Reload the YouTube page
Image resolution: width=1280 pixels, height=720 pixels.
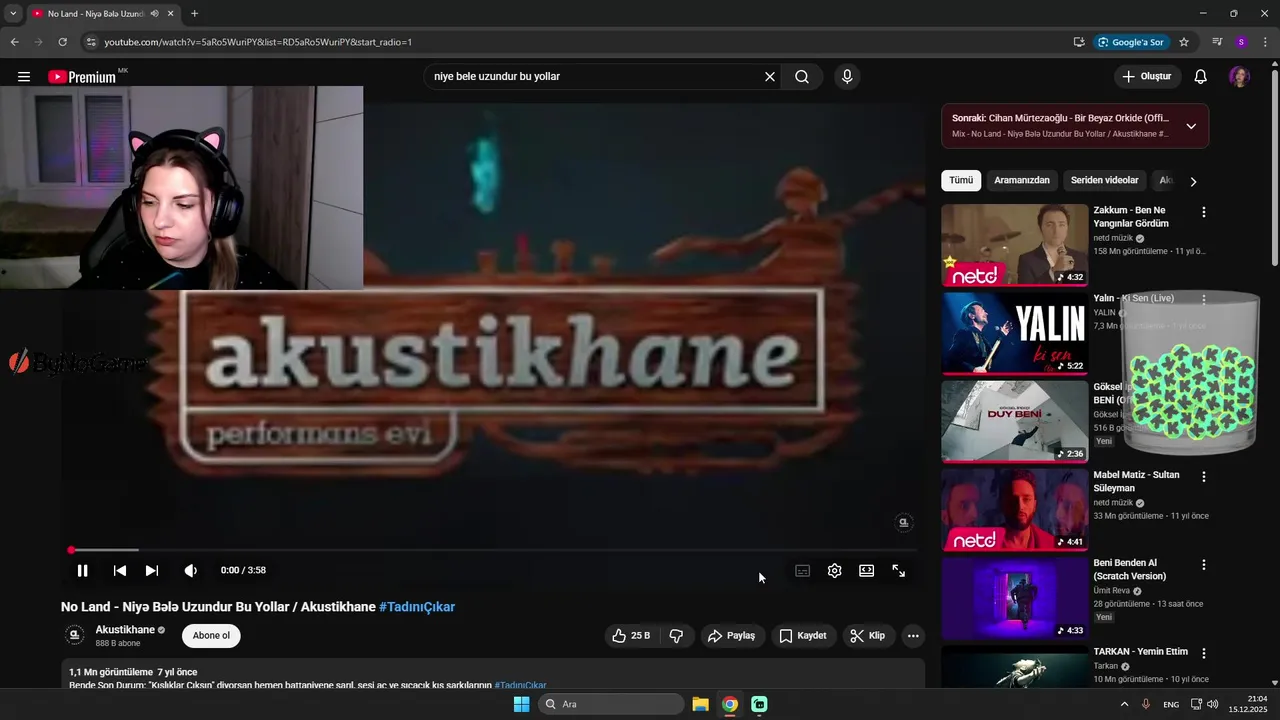coord(62,42)
